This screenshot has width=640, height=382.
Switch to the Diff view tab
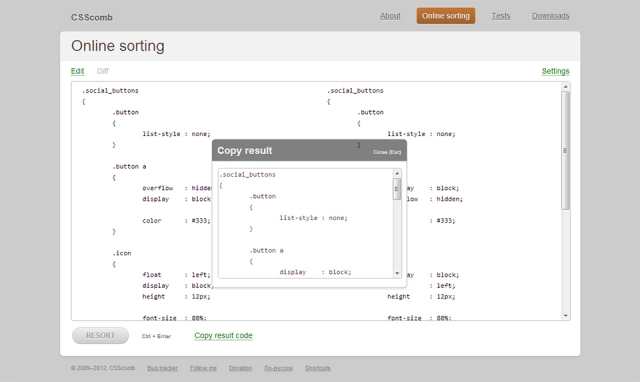[103, 71]
